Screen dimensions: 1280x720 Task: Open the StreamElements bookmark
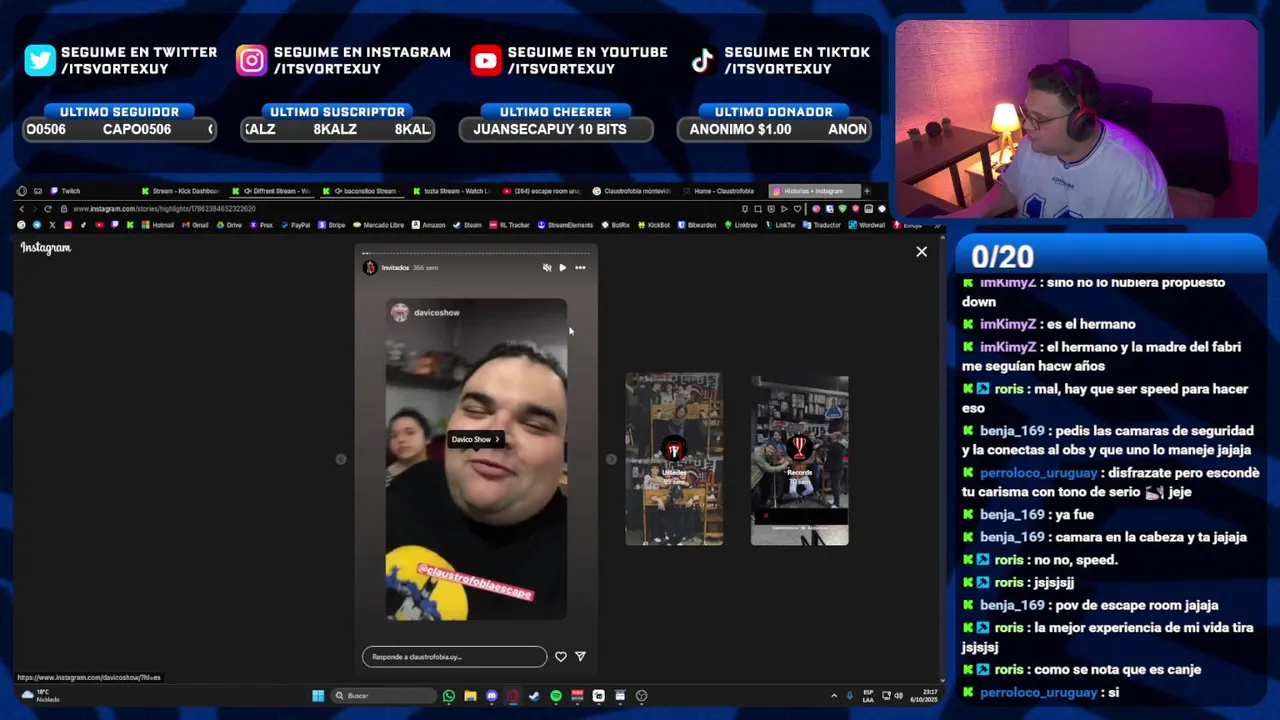coord(566,225)
